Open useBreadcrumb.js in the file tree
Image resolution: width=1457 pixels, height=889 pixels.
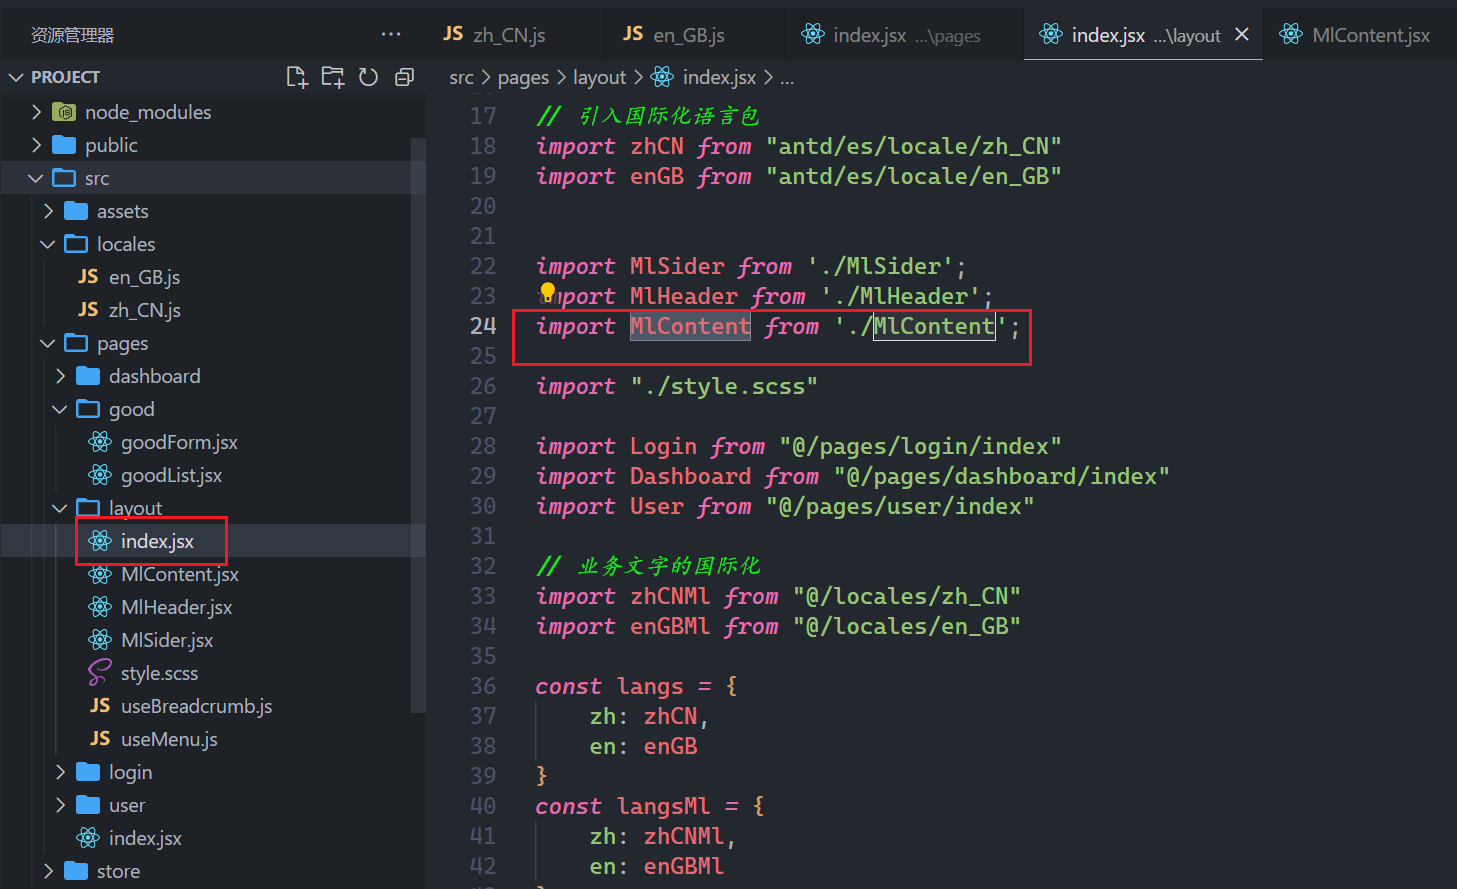click(x=196, y=706)
